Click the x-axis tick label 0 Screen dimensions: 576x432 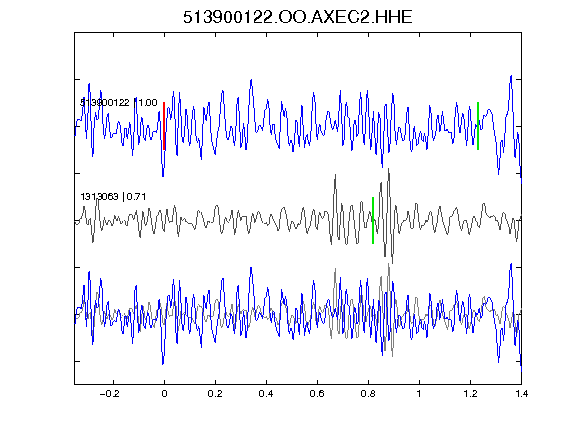[164, 394]
